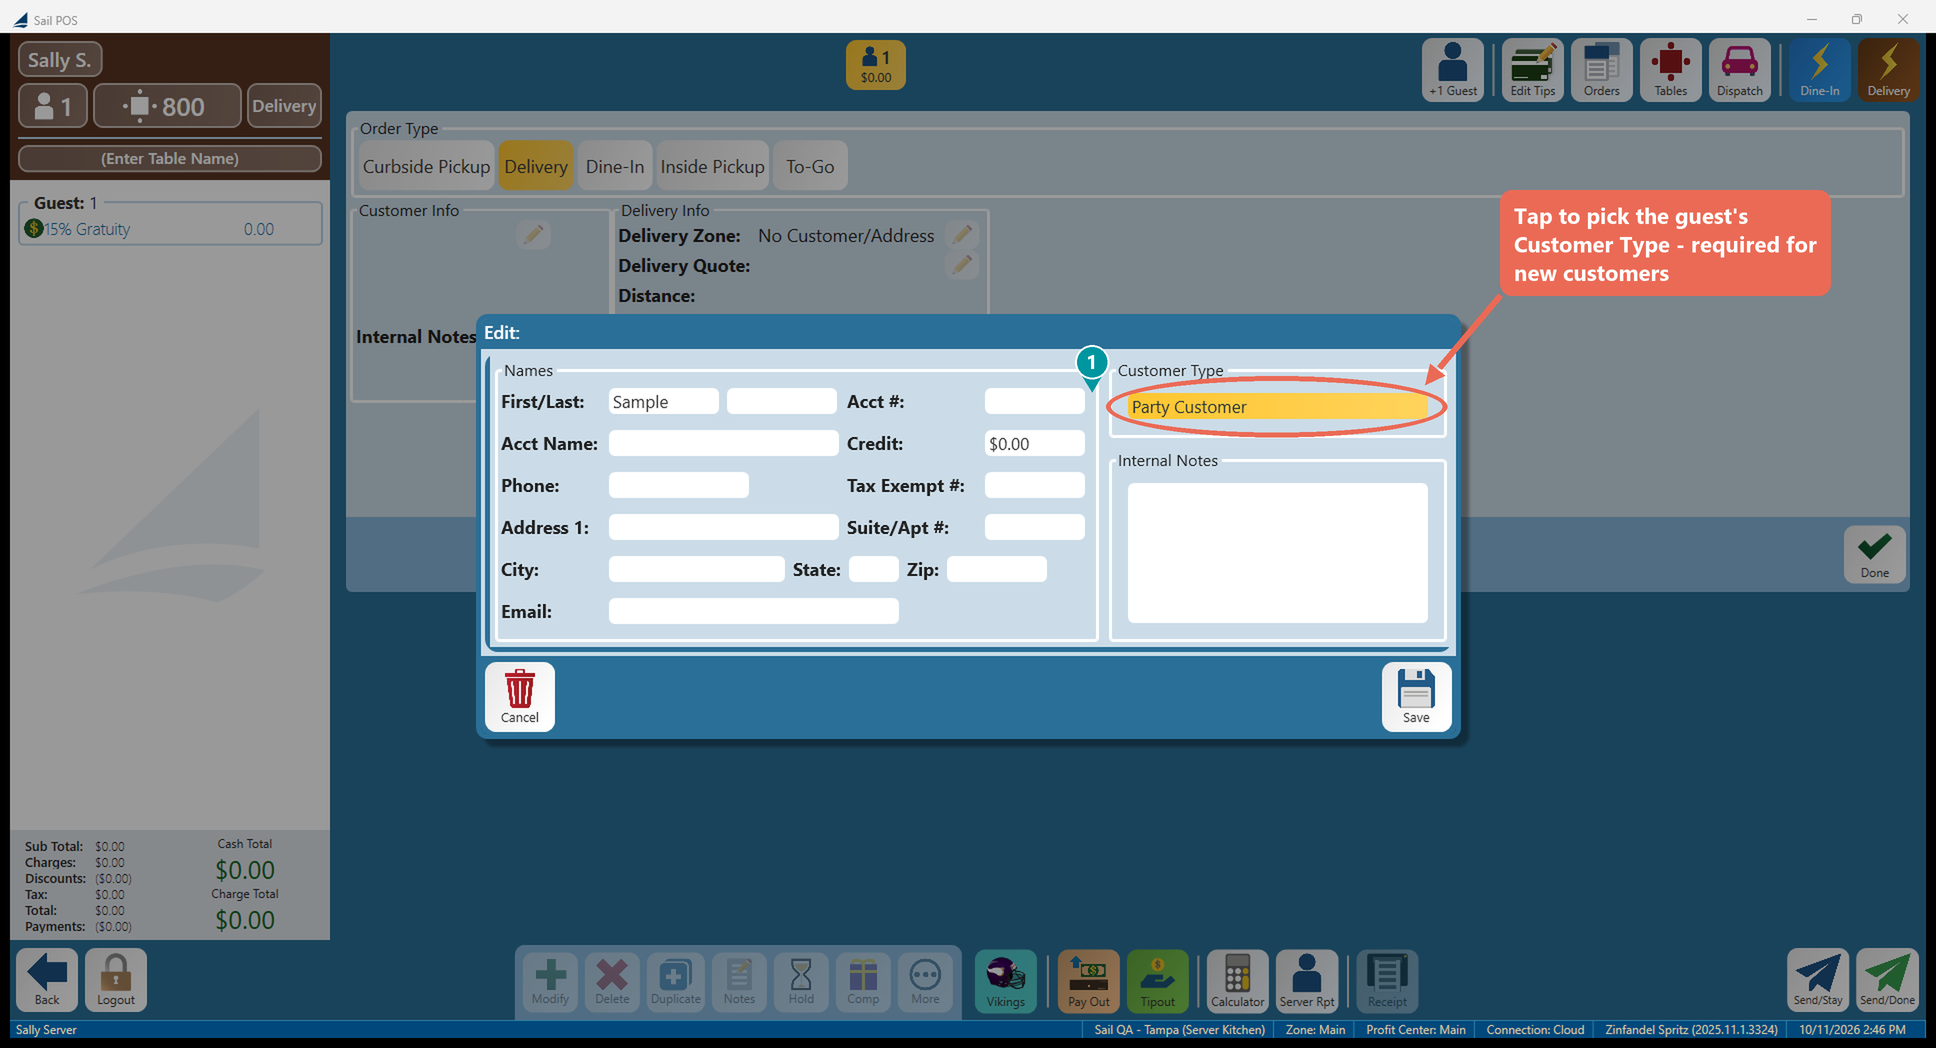This screenshot has width=1936, height=1048.
Task: Click the Acct # field
Action: [x=1034, y=401]
